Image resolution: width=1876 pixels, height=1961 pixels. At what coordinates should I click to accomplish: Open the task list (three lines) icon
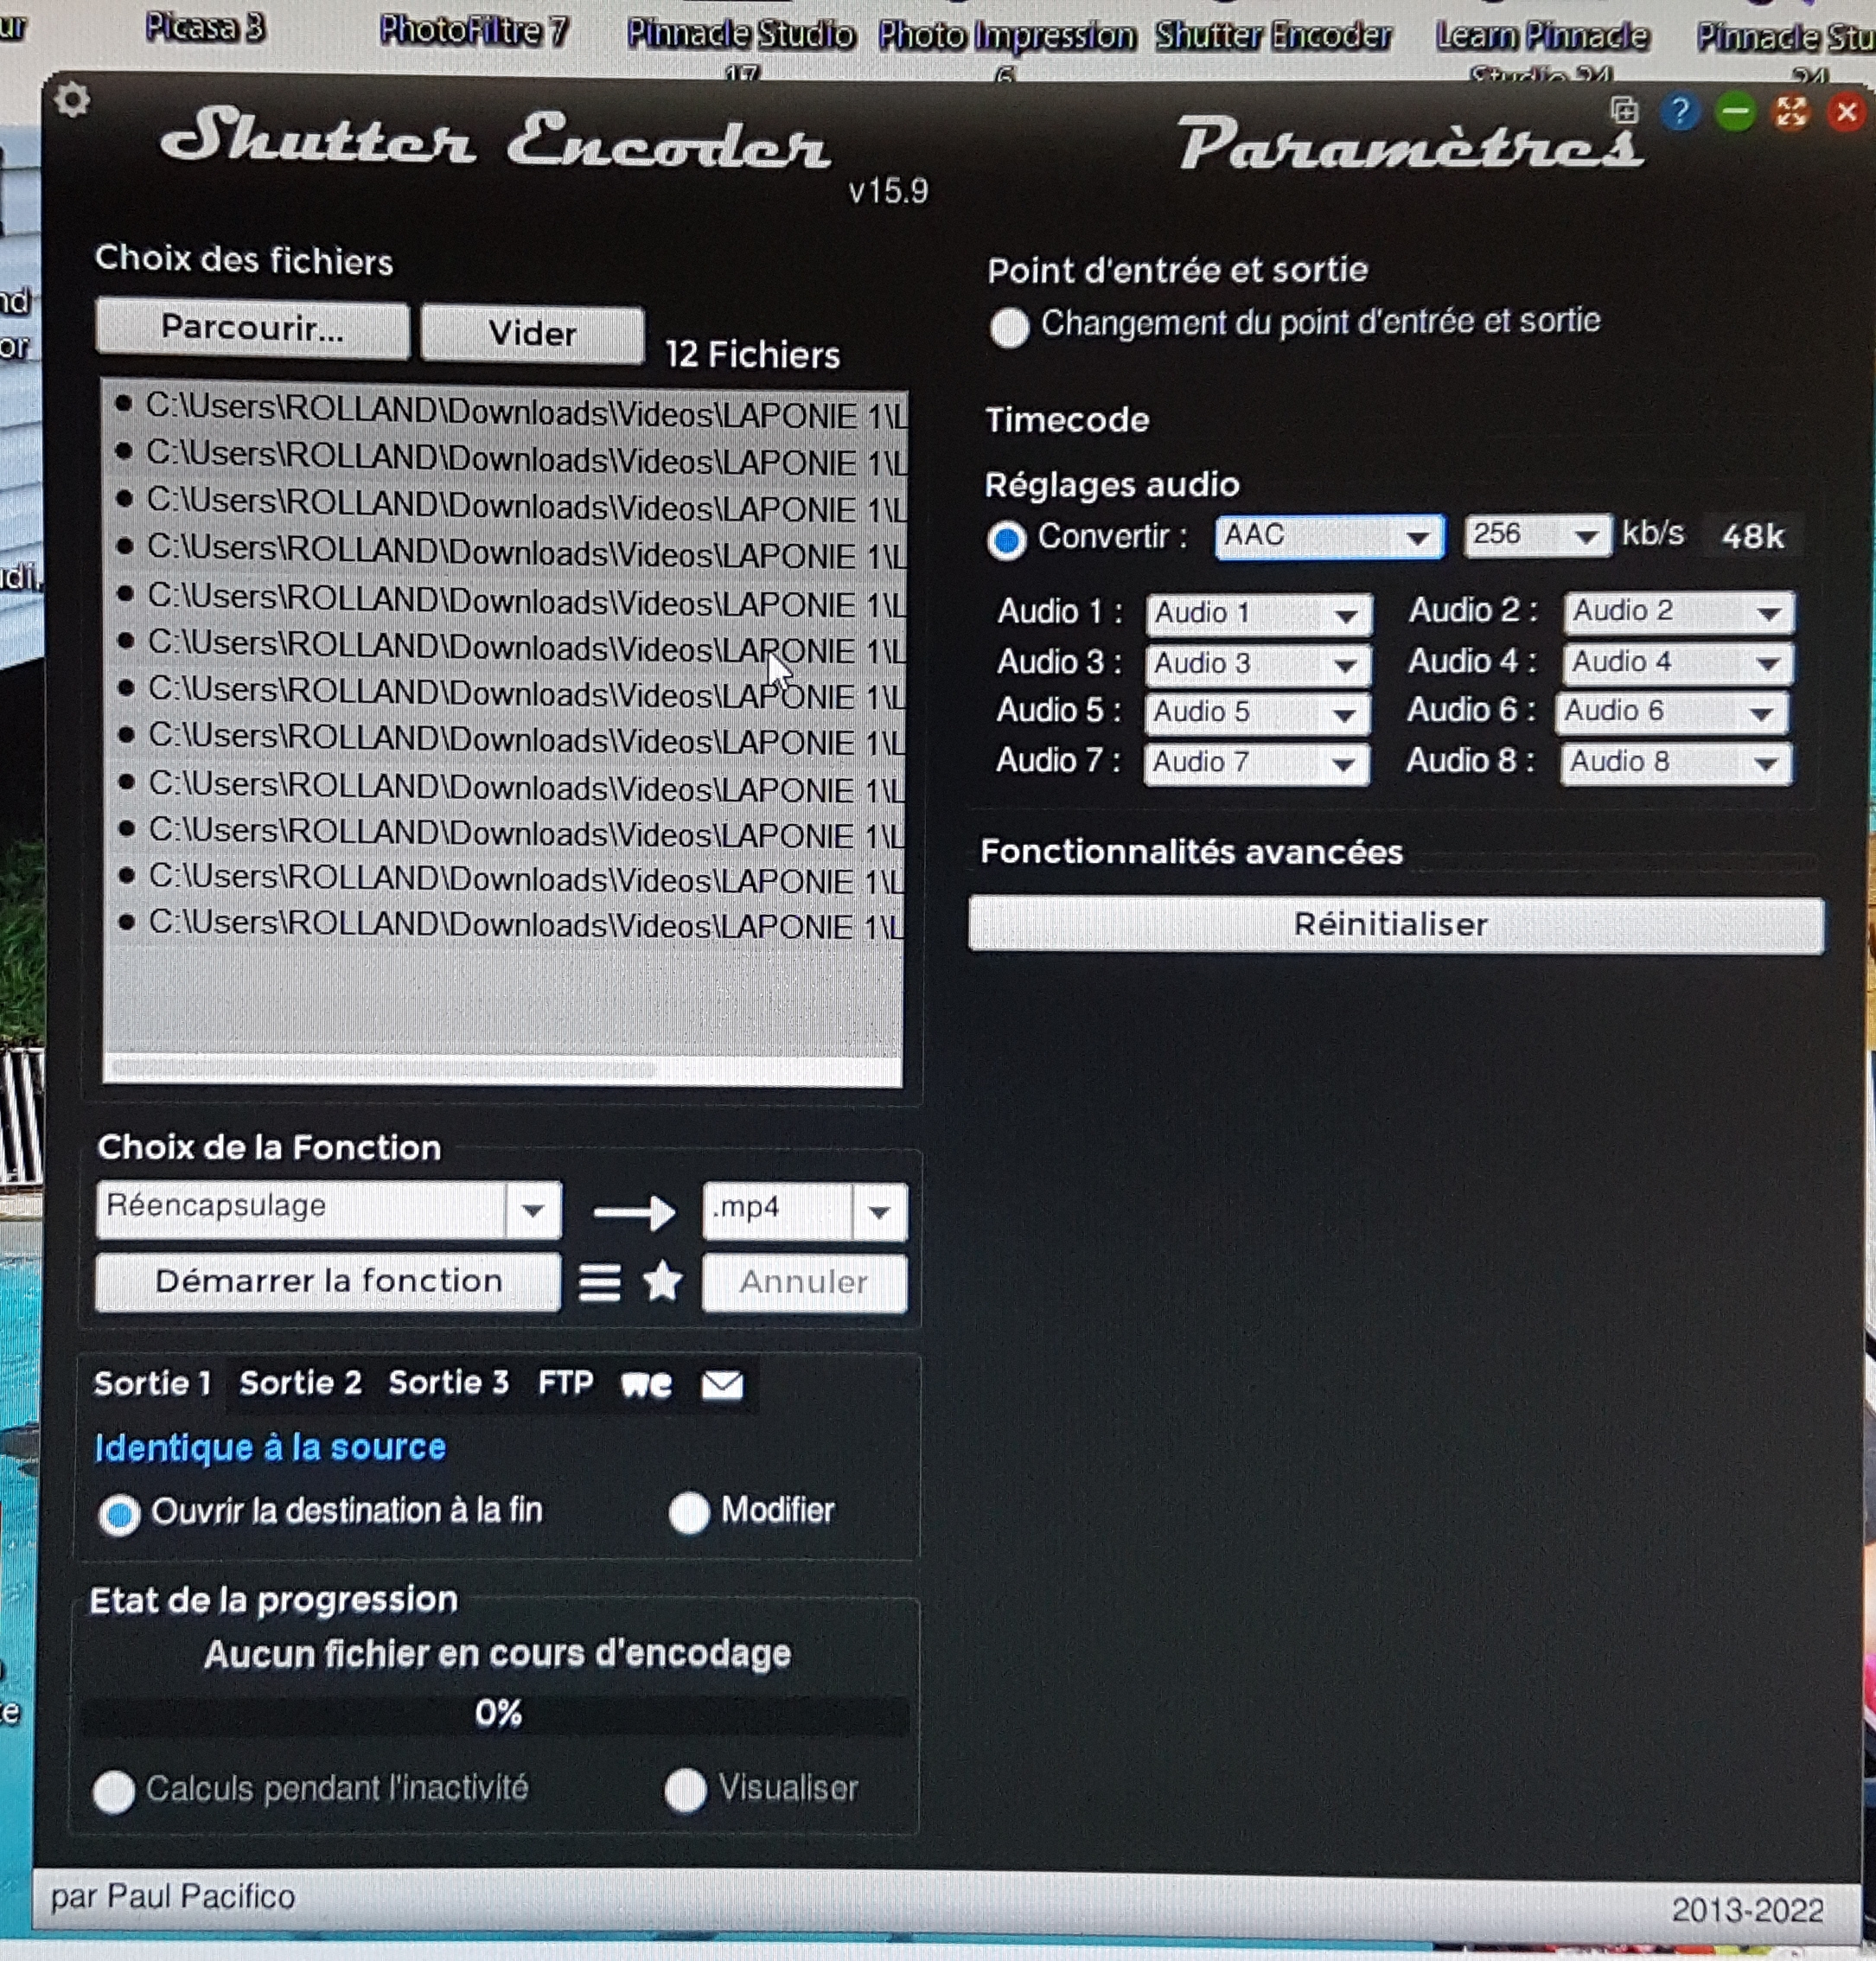[599, 1282]
